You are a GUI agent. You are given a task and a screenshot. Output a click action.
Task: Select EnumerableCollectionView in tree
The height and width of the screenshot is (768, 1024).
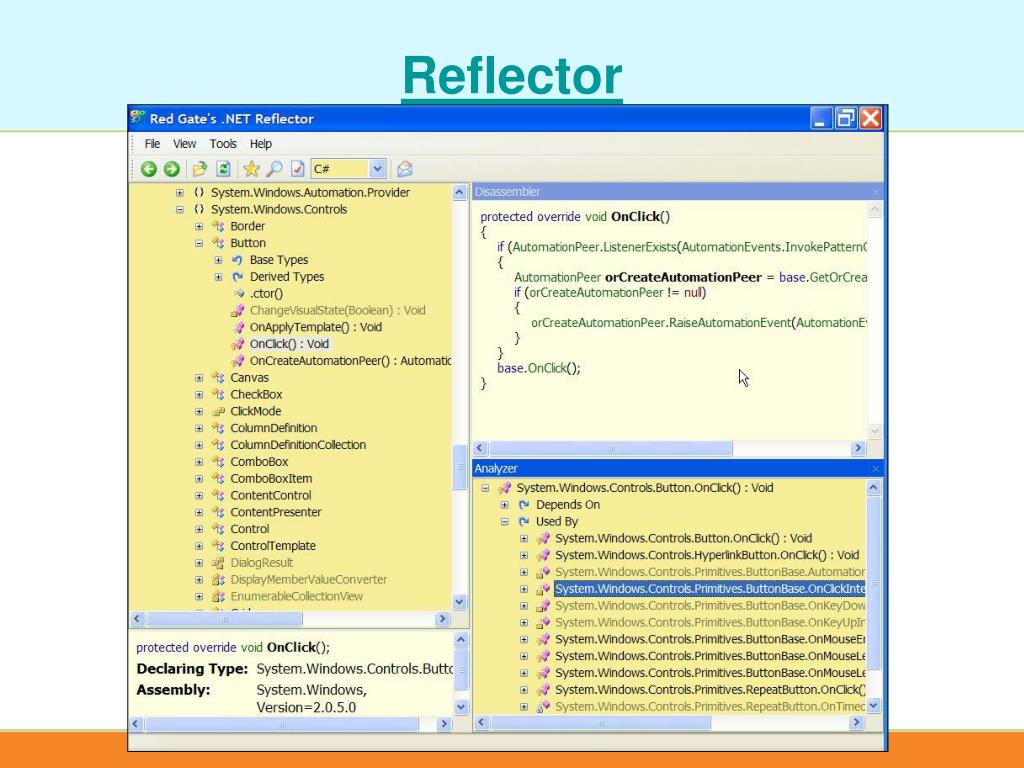pyautogui.click(x=296, y=596)
